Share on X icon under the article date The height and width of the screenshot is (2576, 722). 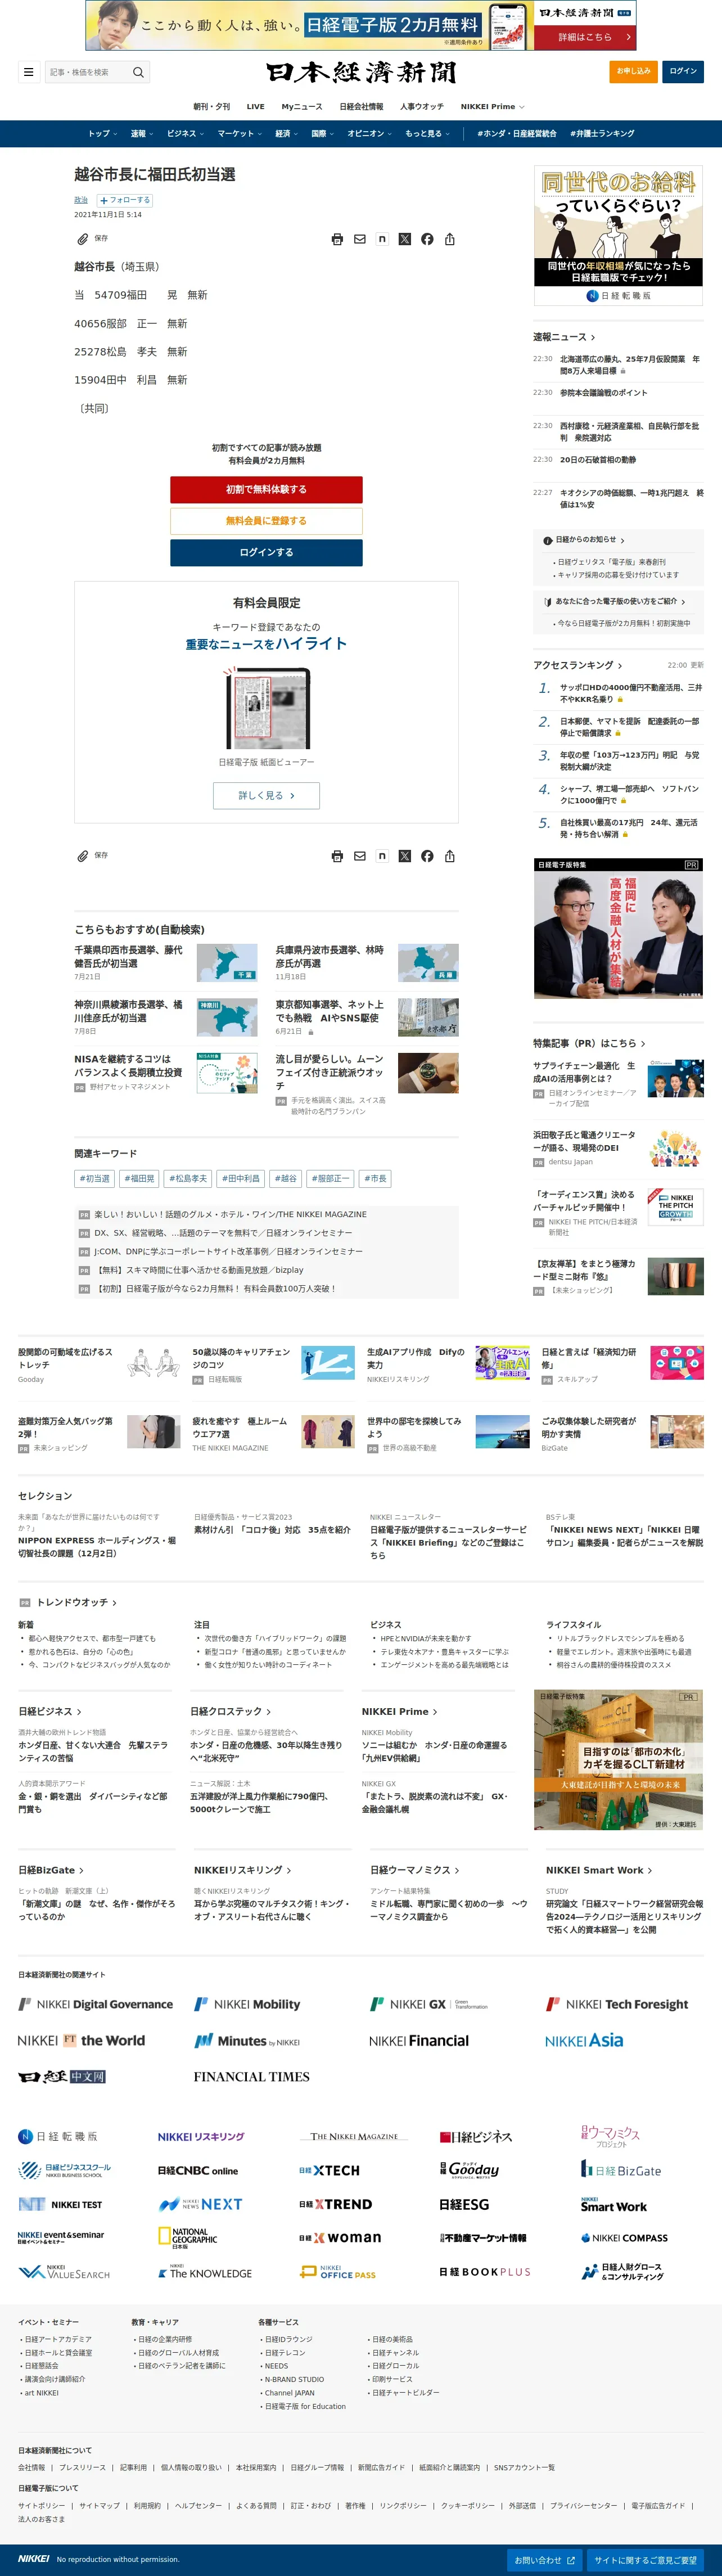[x=405, y=239]
